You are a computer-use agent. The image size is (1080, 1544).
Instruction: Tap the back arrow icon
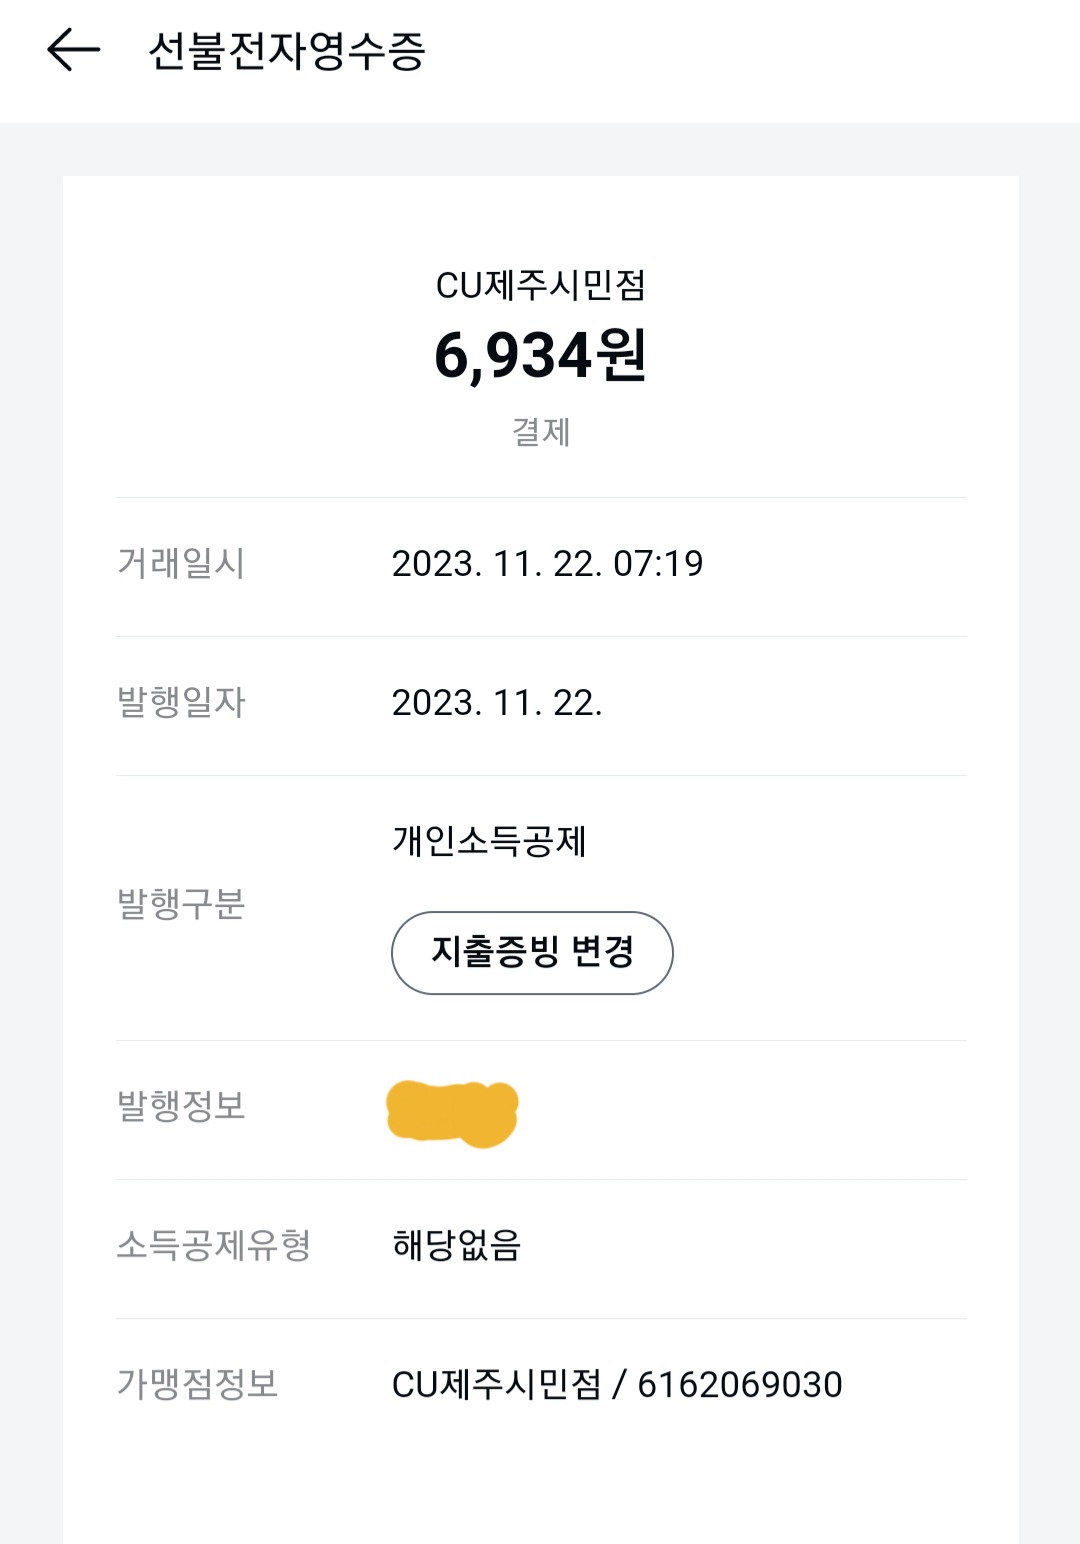tap(73, 50)
